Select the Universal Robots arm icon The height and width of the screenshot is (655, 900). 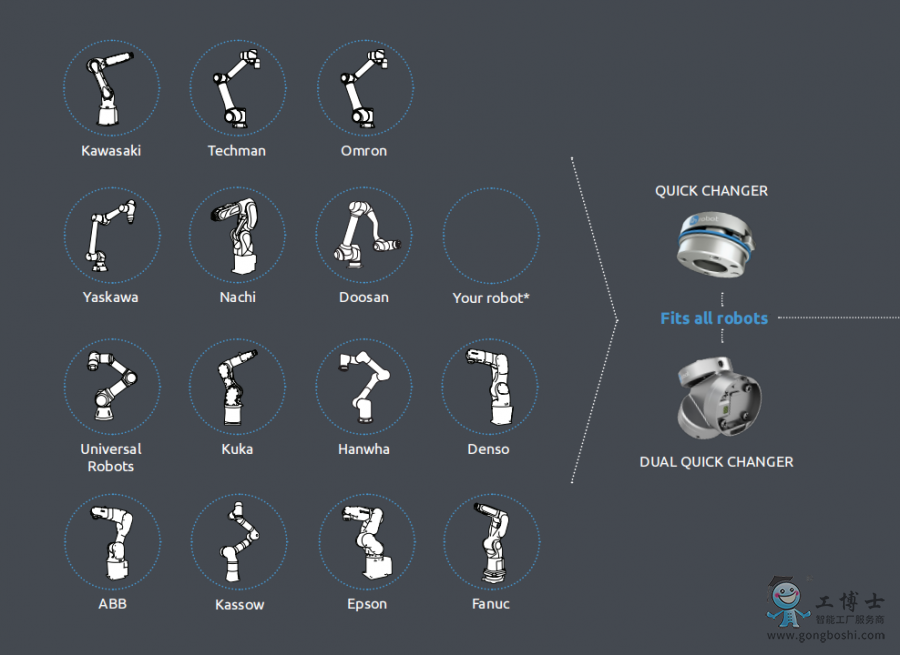[x=111, y=386]
